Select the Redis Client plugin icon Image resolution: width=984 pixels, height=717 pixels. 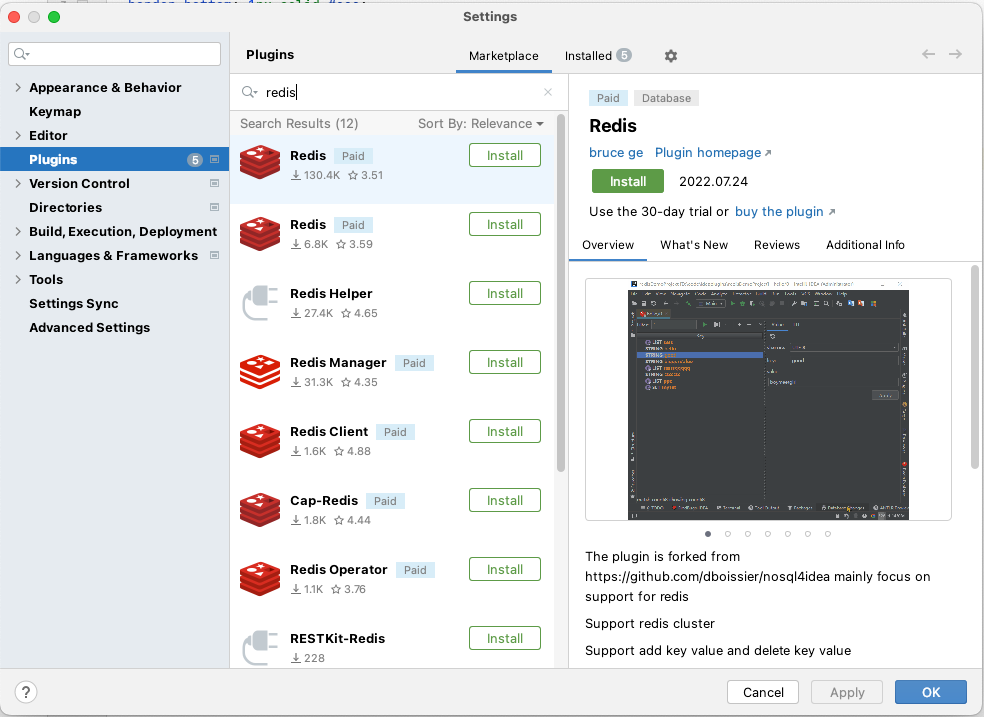tap(260, 441)
